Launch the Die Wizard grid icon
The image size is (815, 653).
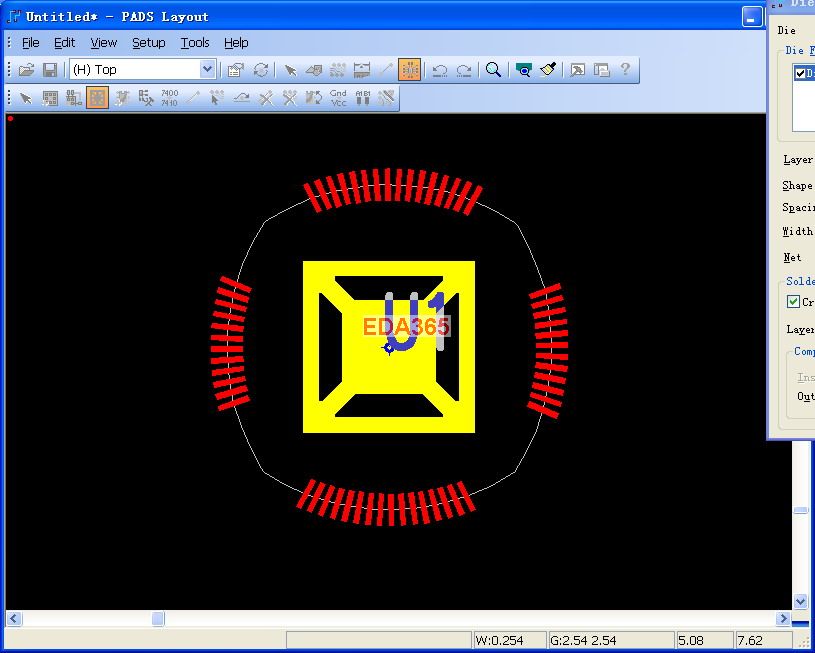click(50, 98)
